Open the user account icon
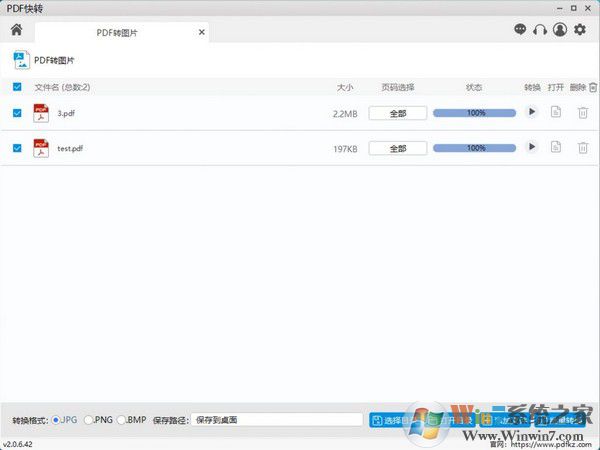The width and height of the screenshot is (600, 450). 560,29
